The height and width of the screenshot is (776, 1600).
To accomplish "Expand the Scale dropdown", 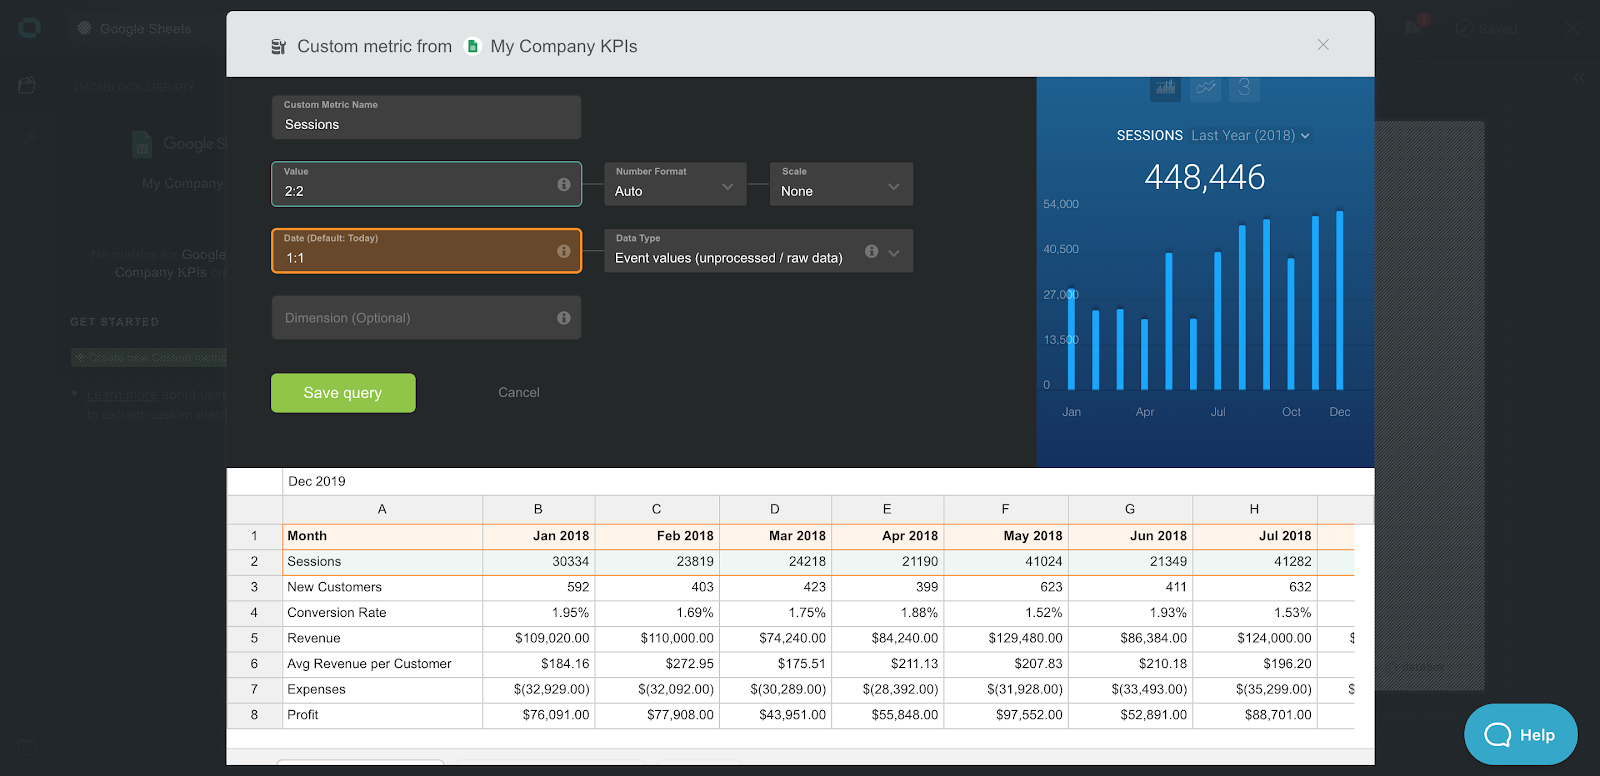I will point(840,185).
